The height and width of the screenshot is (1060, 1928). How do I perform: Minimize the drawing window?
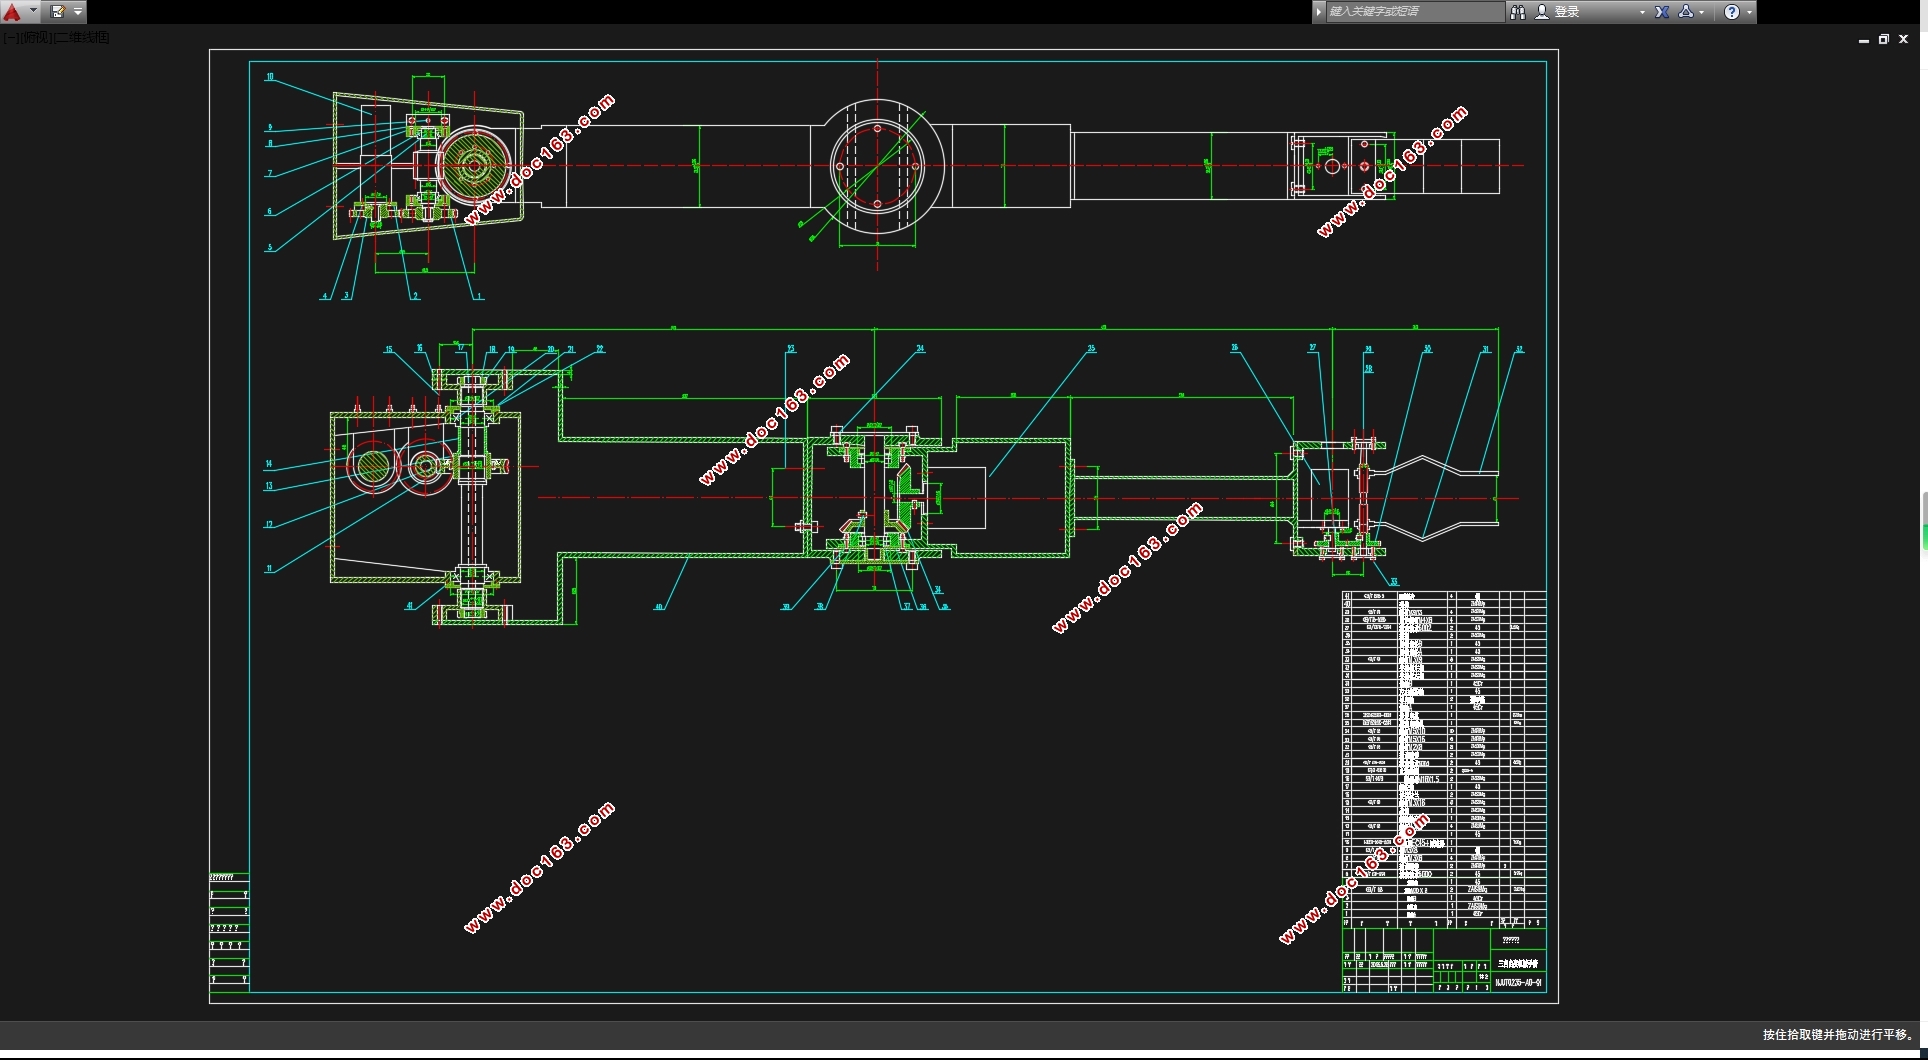[1864, 40]
